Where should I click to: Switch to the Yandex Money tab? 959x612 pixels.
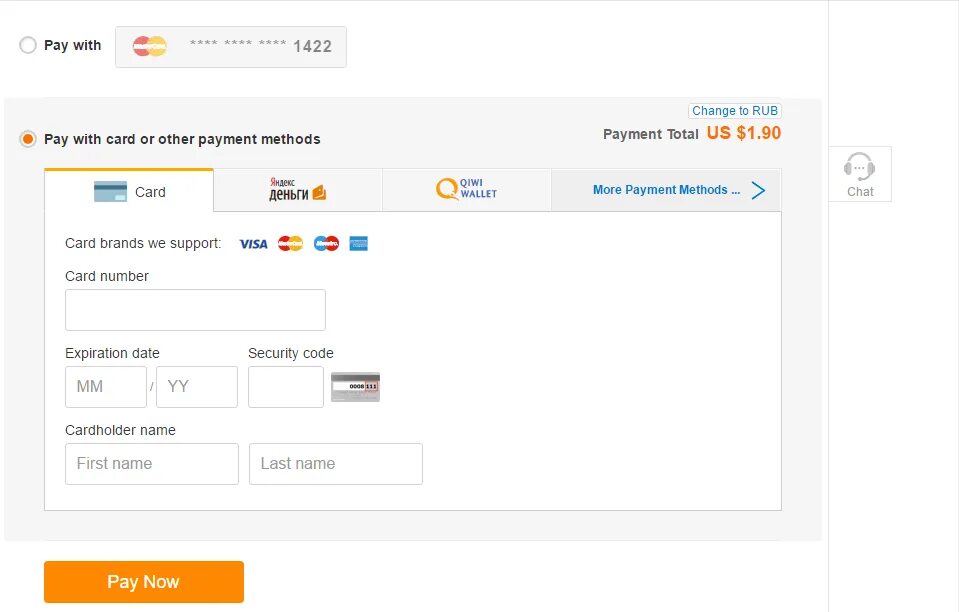[298, 190]
